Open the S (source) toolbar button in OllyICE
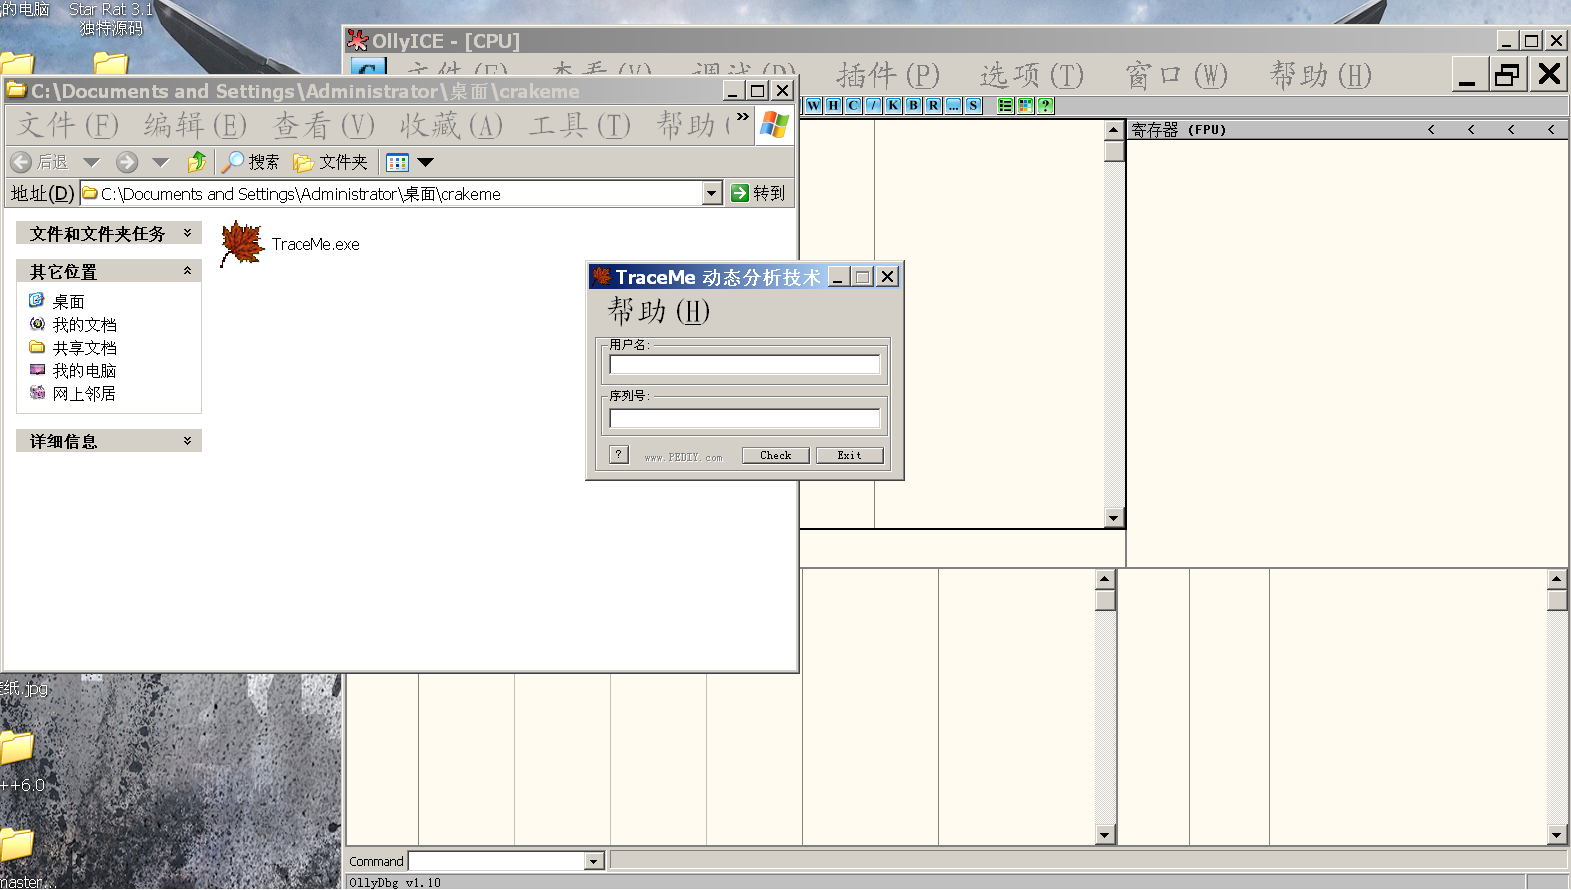Viewport: 1571px width, 890px height. (974, 105)
